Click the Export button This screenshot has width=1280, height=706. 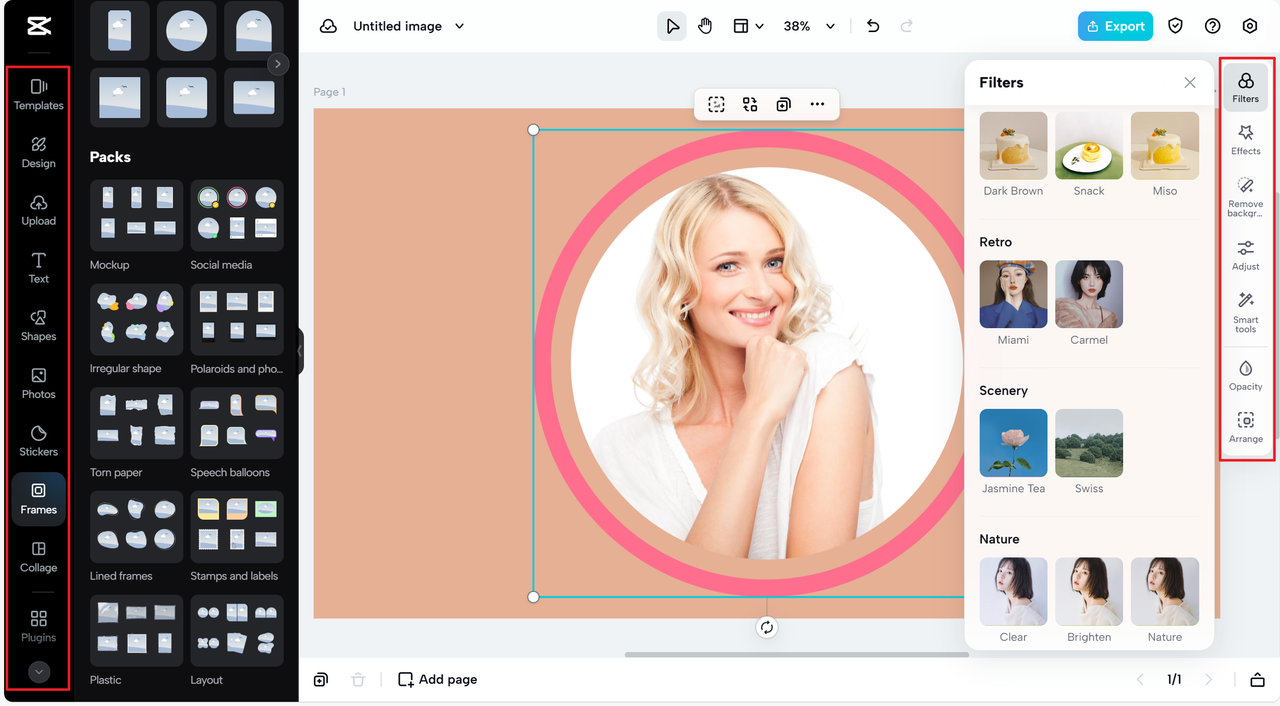[1115, 26]
